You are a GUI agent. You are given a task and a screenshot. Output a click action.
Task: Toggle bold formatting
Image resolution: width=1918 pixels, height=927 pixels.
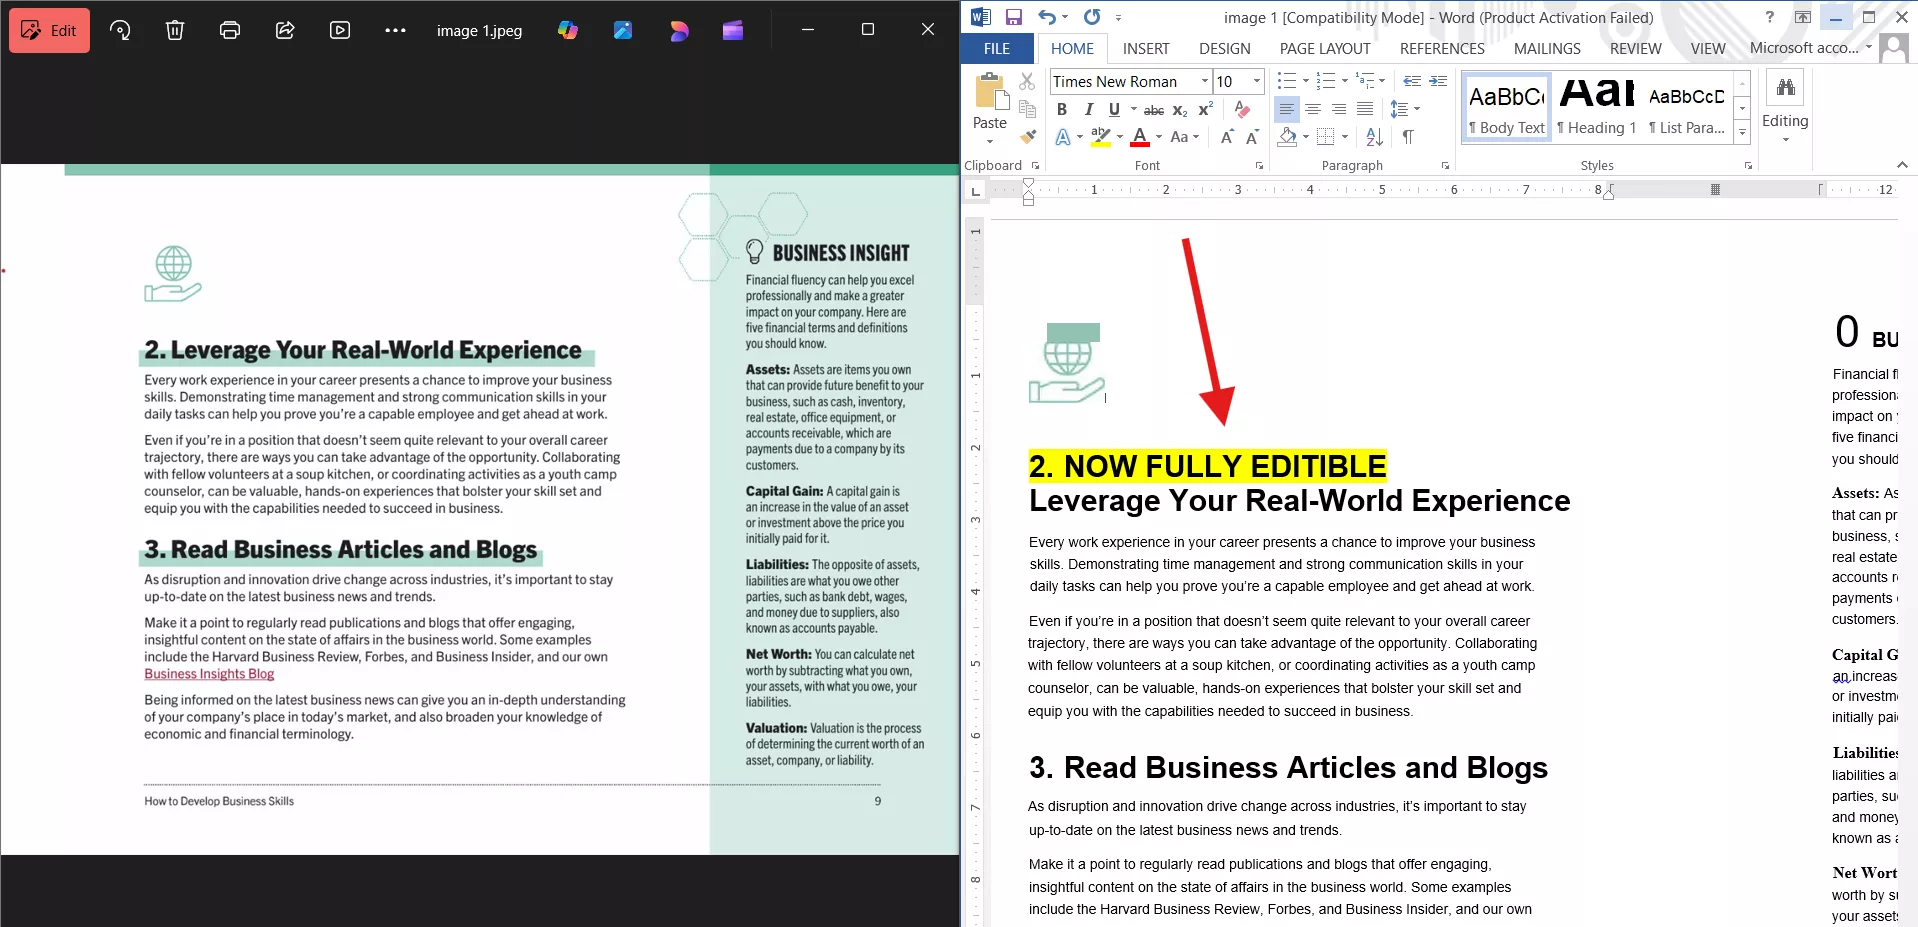pos(1062,110)
